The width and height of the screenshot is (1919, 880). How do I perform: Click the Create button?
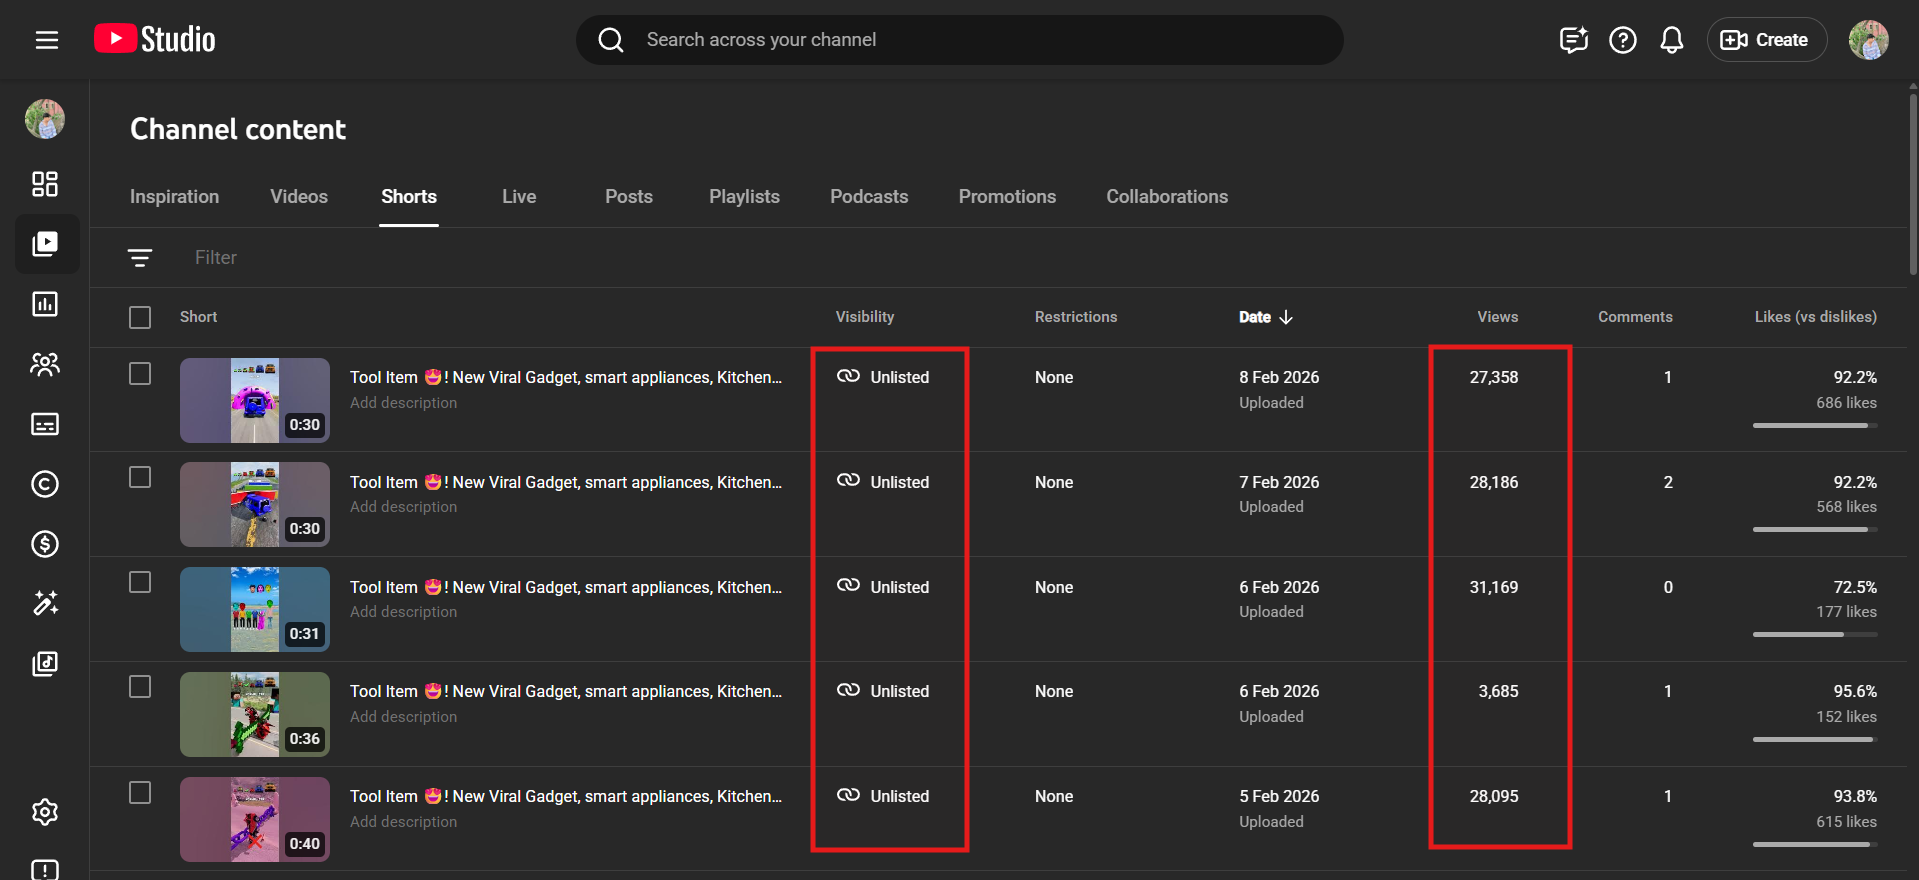pos(1766,40)
